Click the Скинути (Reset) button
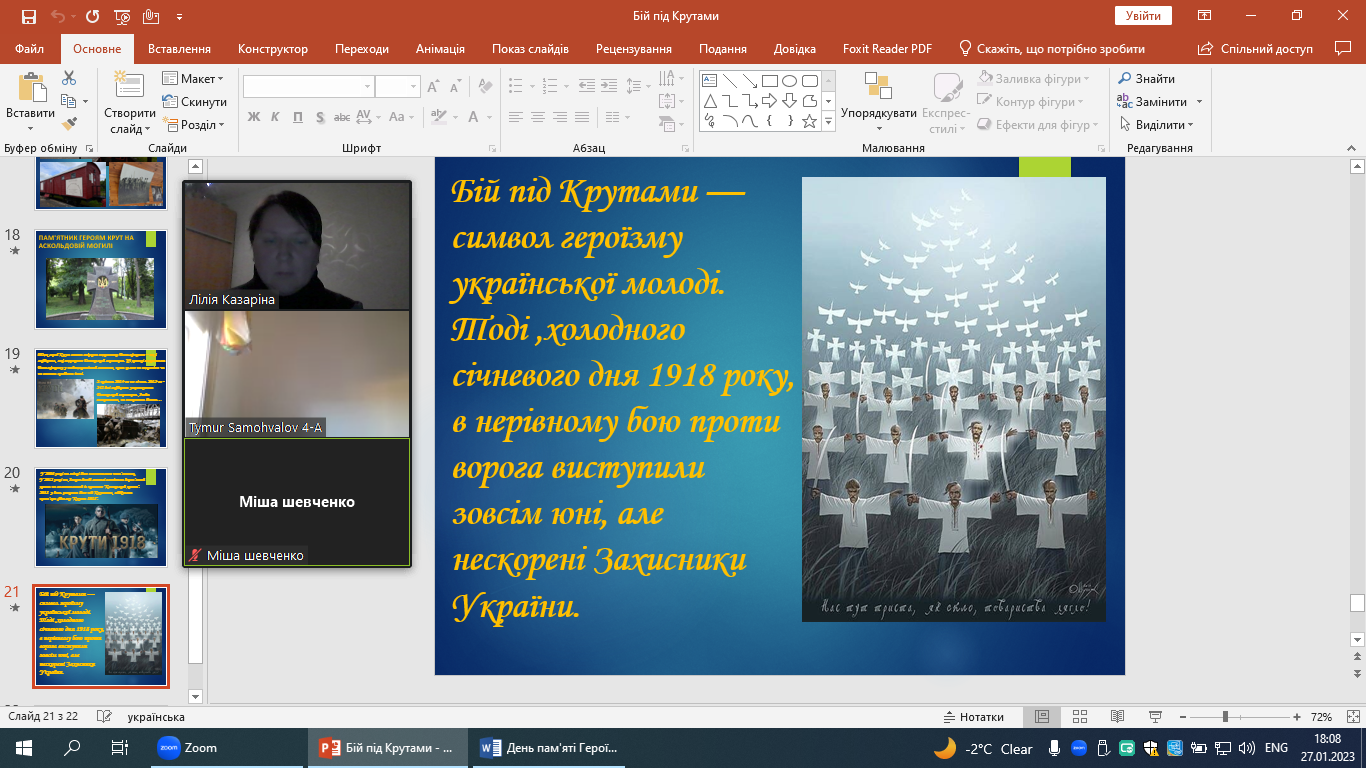 click(x=194, y=102)
